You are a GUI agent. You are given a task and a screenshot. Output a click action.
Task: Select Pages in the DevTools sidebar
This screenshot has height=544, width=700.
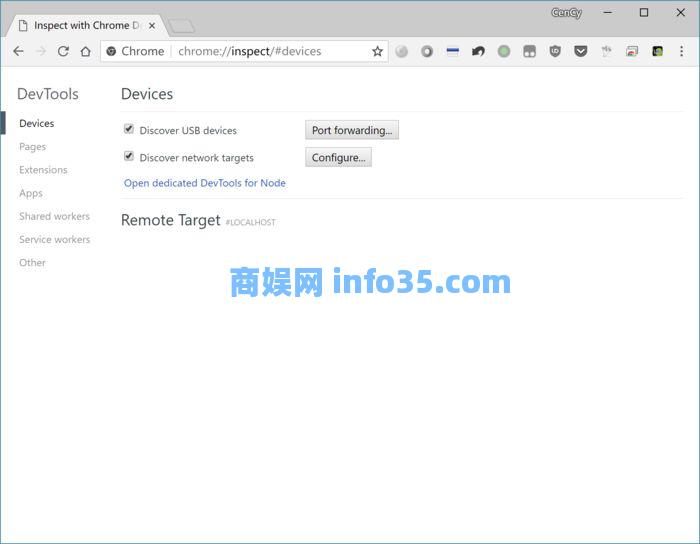(x=32, y=147)
